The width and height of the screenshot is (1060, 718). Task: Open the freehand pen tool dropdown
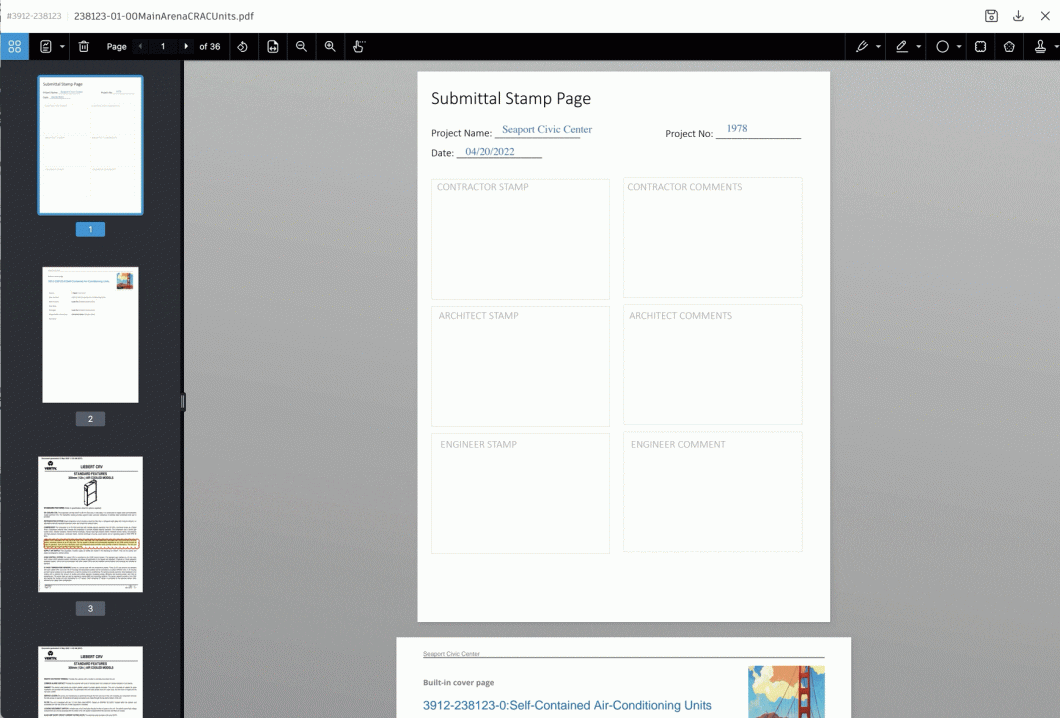point(878,47)
